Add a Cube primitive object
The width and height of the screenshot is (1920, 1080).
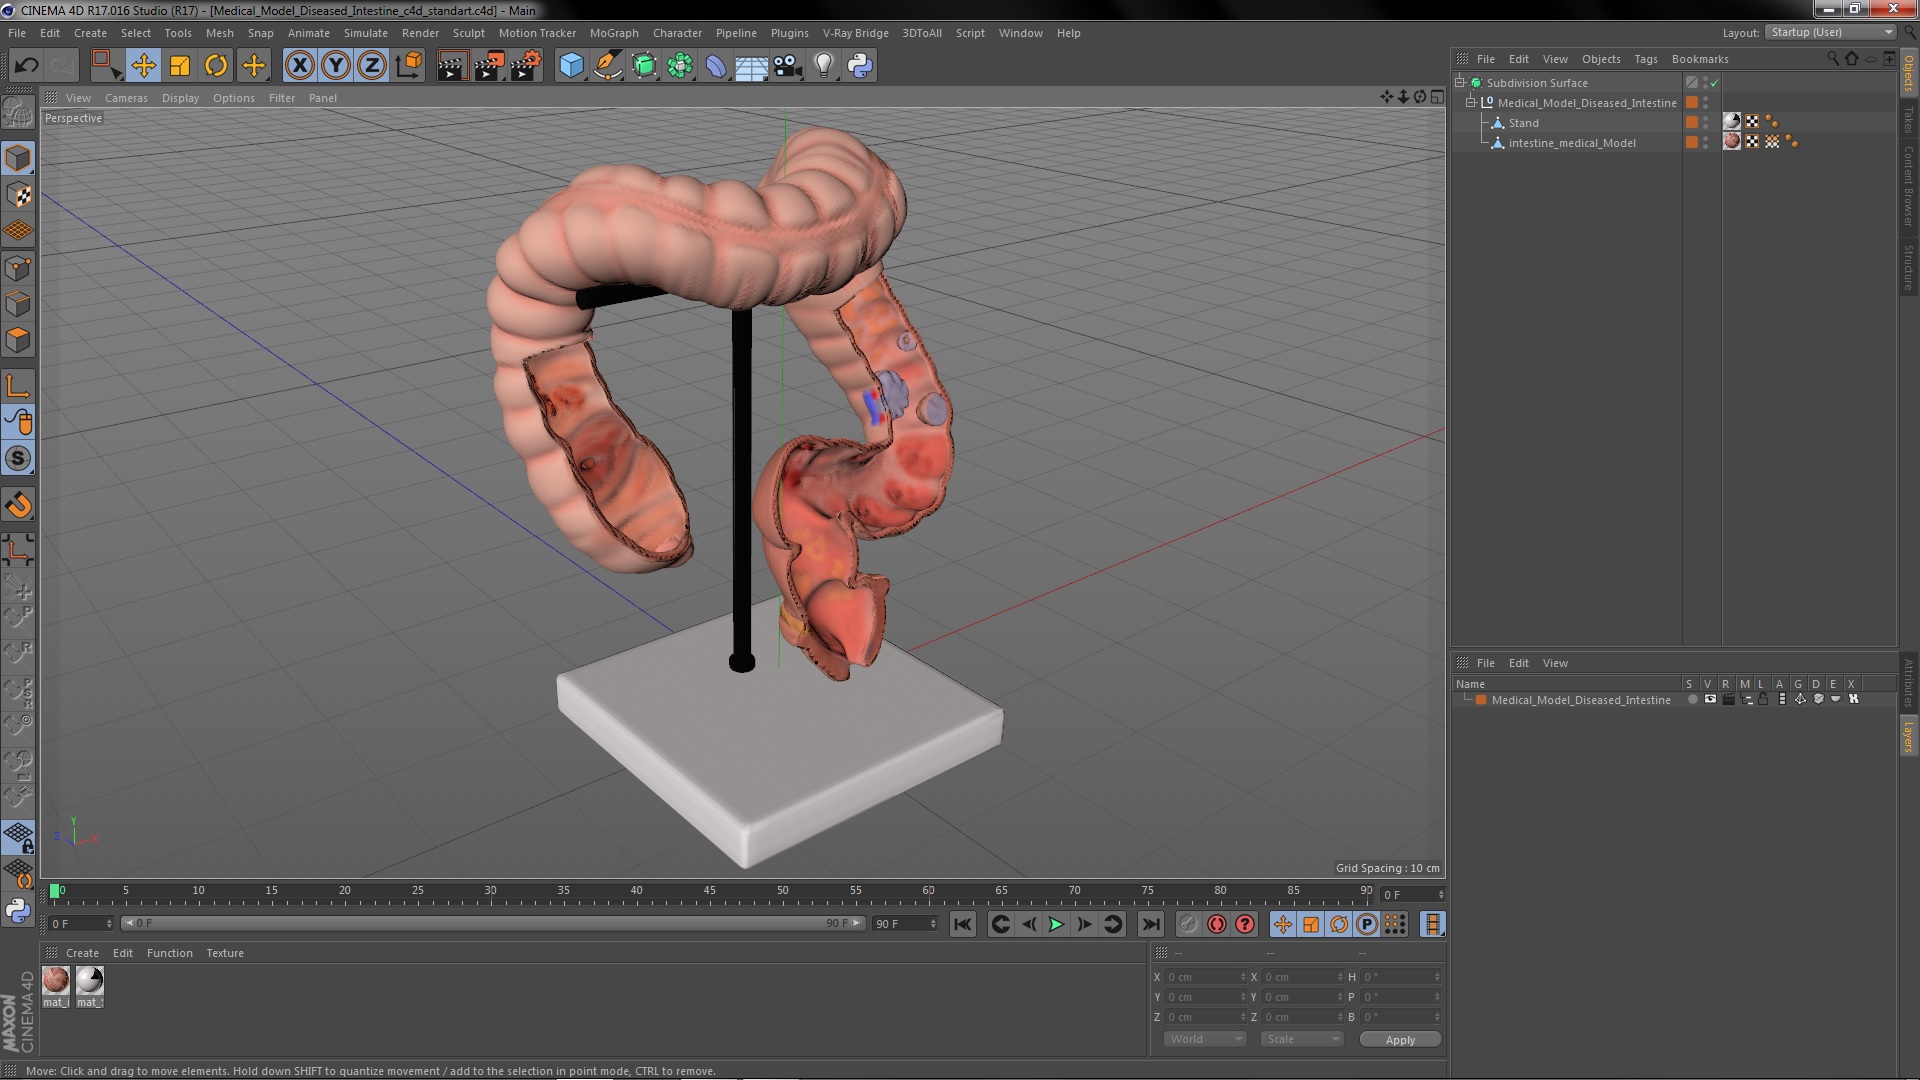(571, 66)
